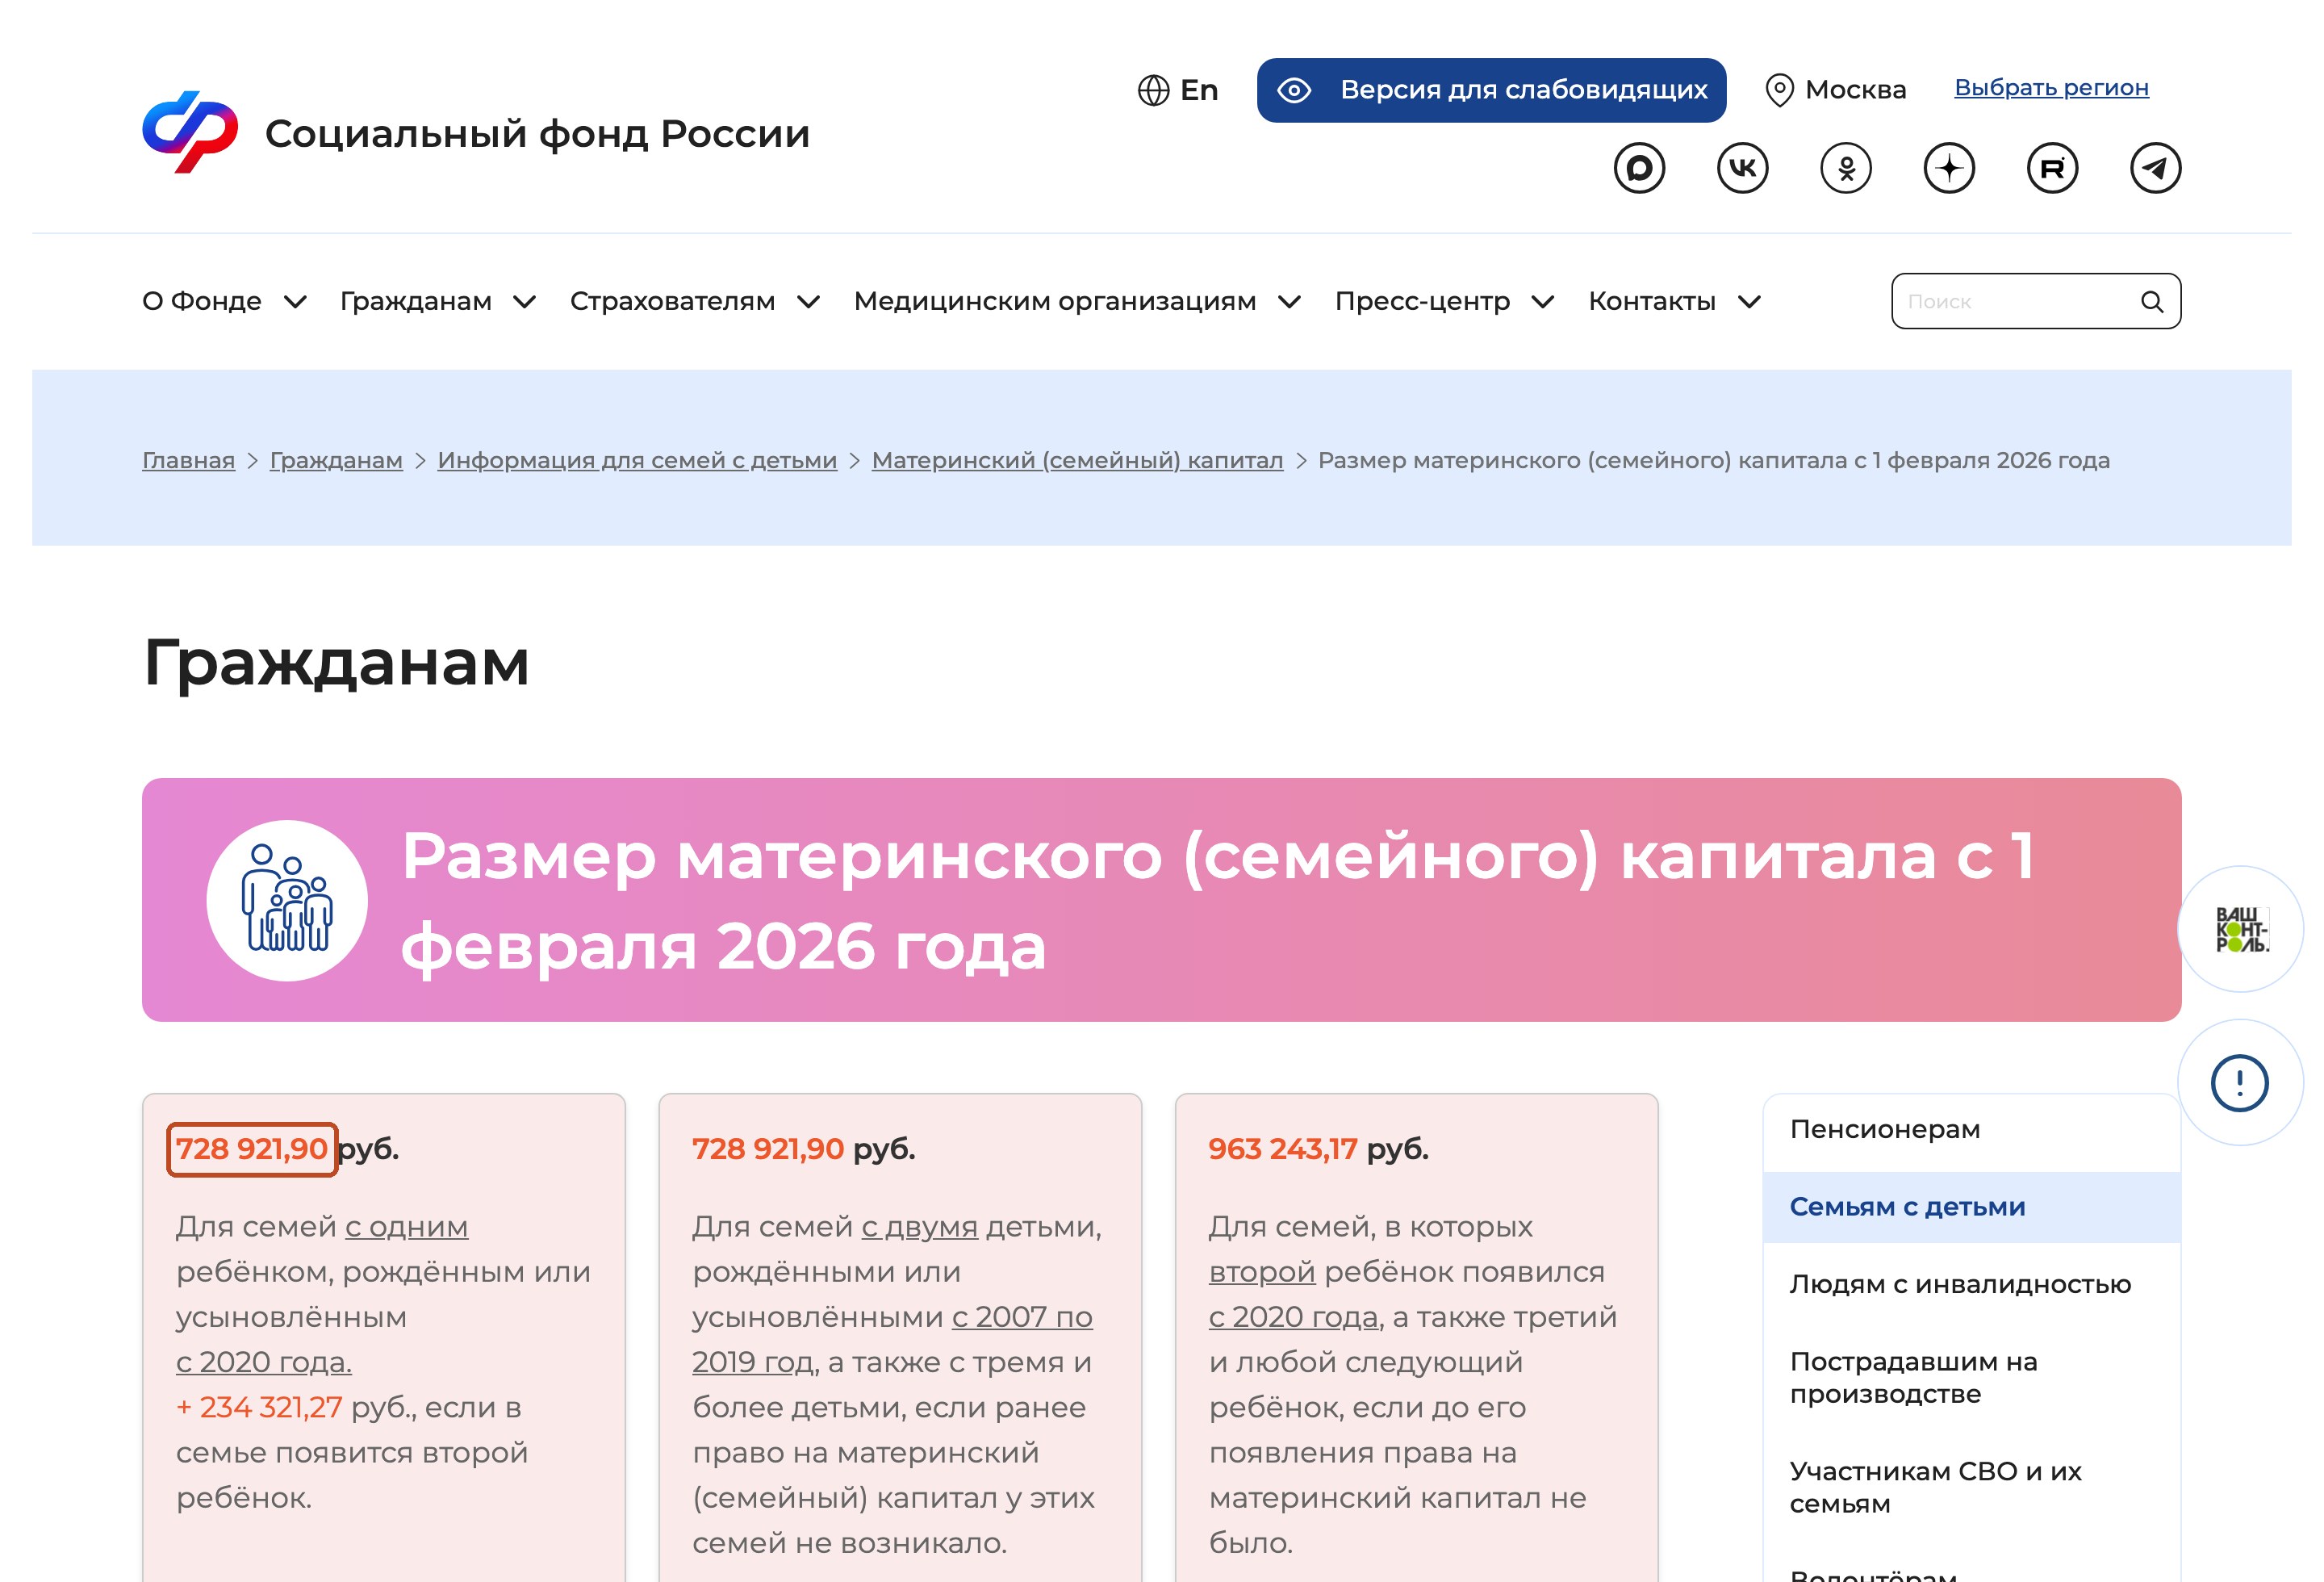Expand the 'Гражданам' navigation chevron

pos(525,302)
